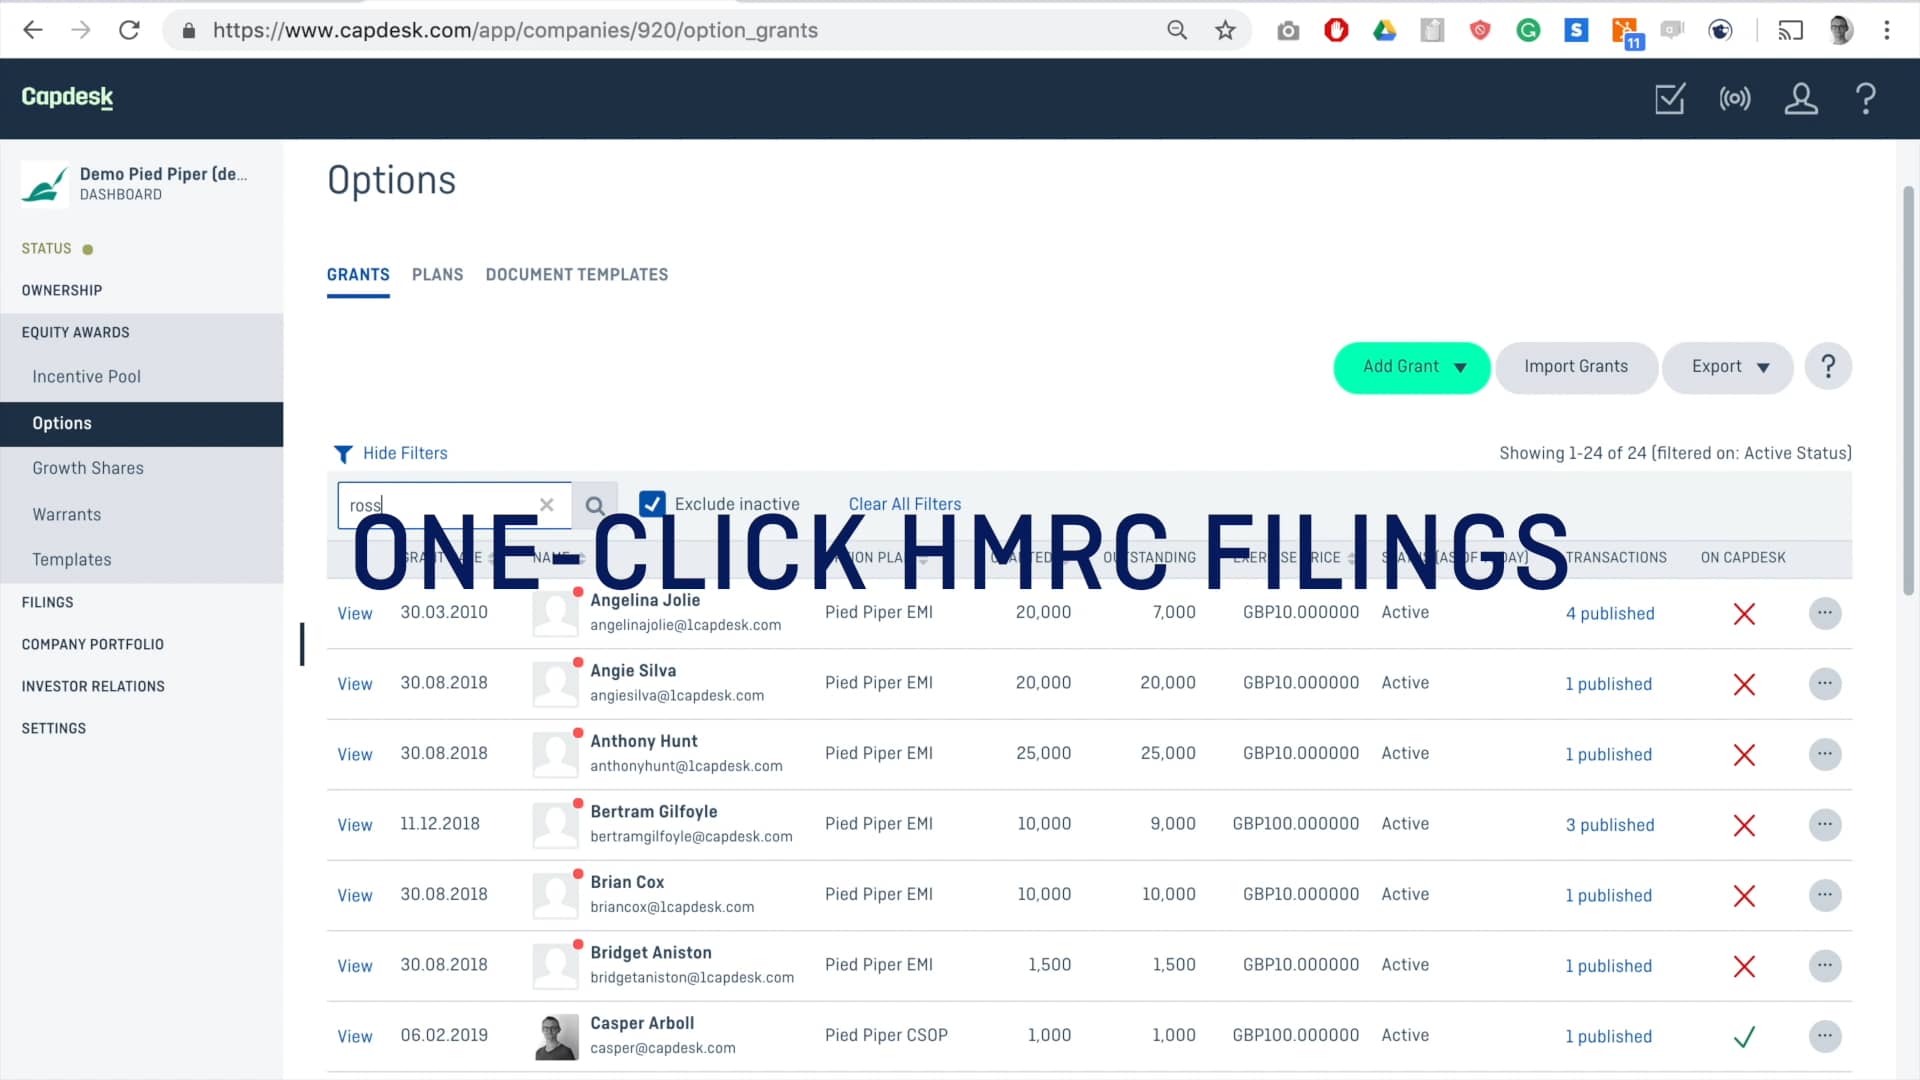Bookmark this page with the star icon
This screenshot has height=1080, width=1920.
pyautogui.click(x=1225, y=30)
